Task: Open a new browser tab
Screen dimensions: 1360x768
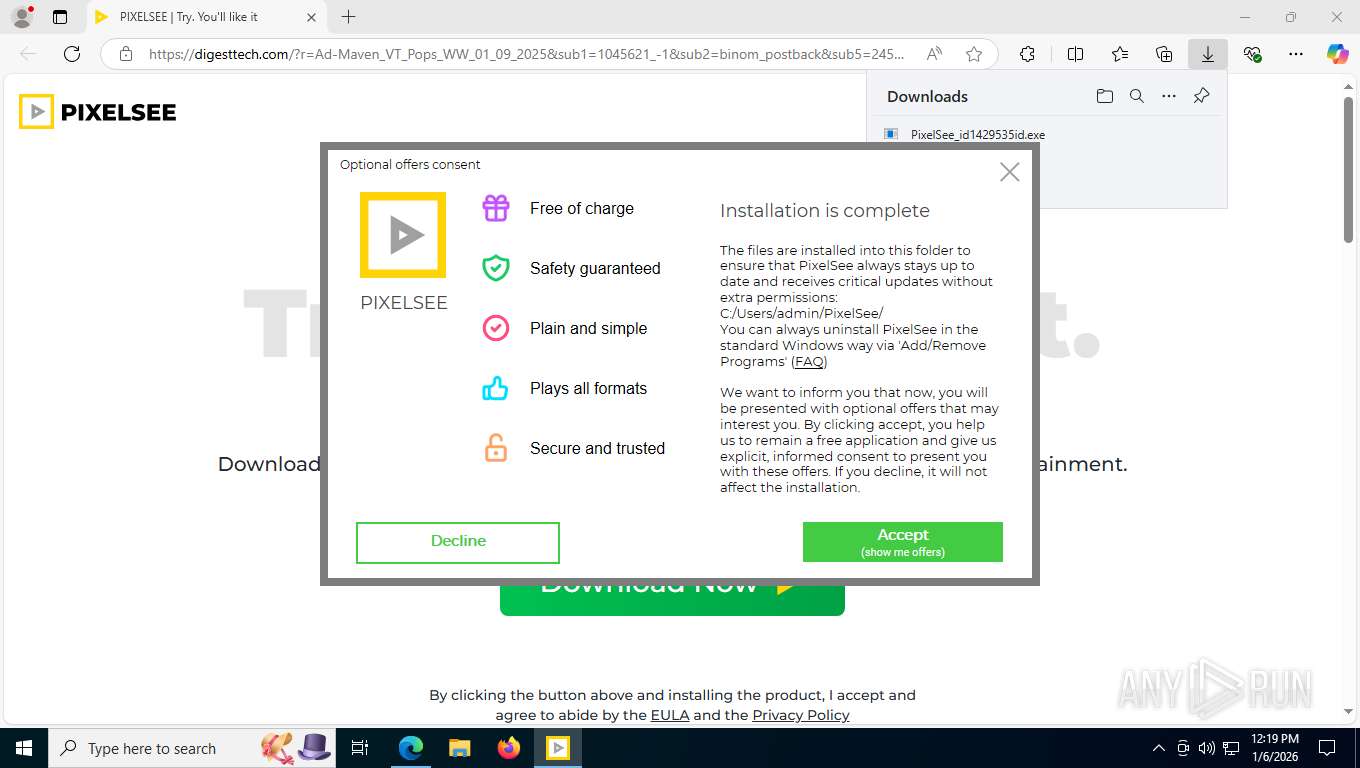Action: coord(348,17)
